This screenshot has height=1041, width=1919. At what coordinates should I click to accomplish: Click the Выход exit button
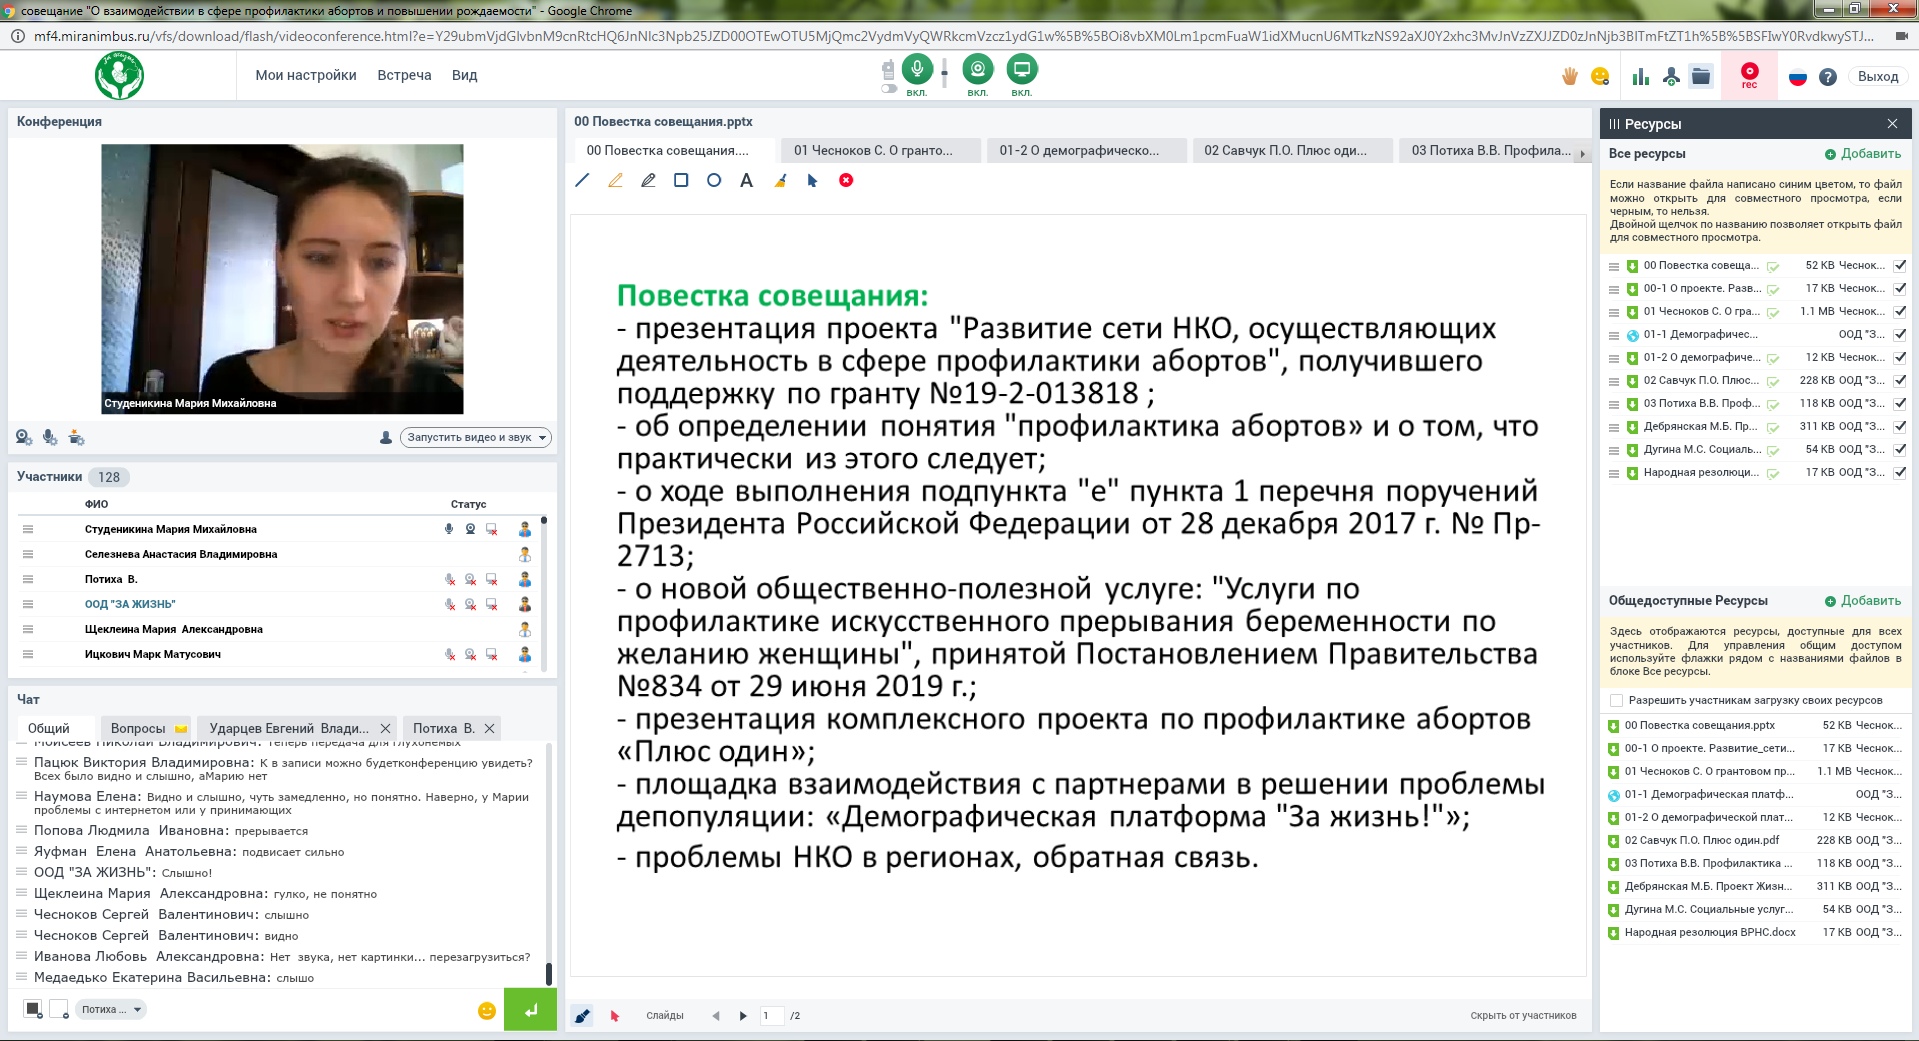click(x=1877, y=77)
